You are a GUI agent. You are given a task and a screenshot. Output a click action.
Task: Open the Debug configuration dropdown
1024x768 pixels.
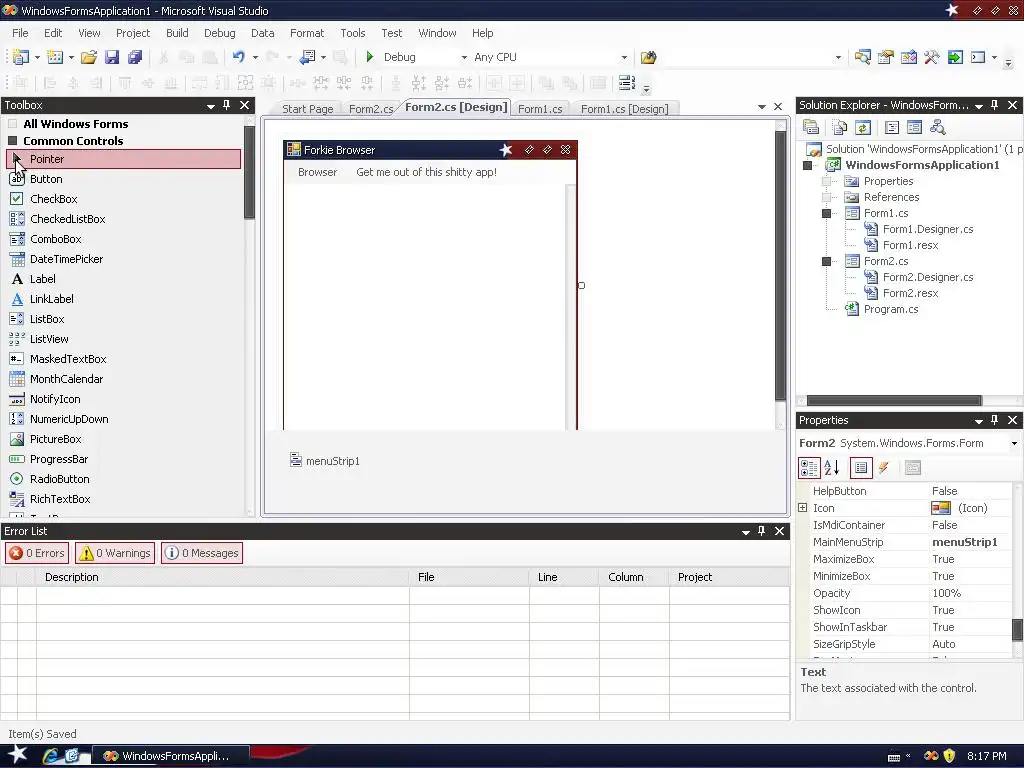(x=464, y=57)
